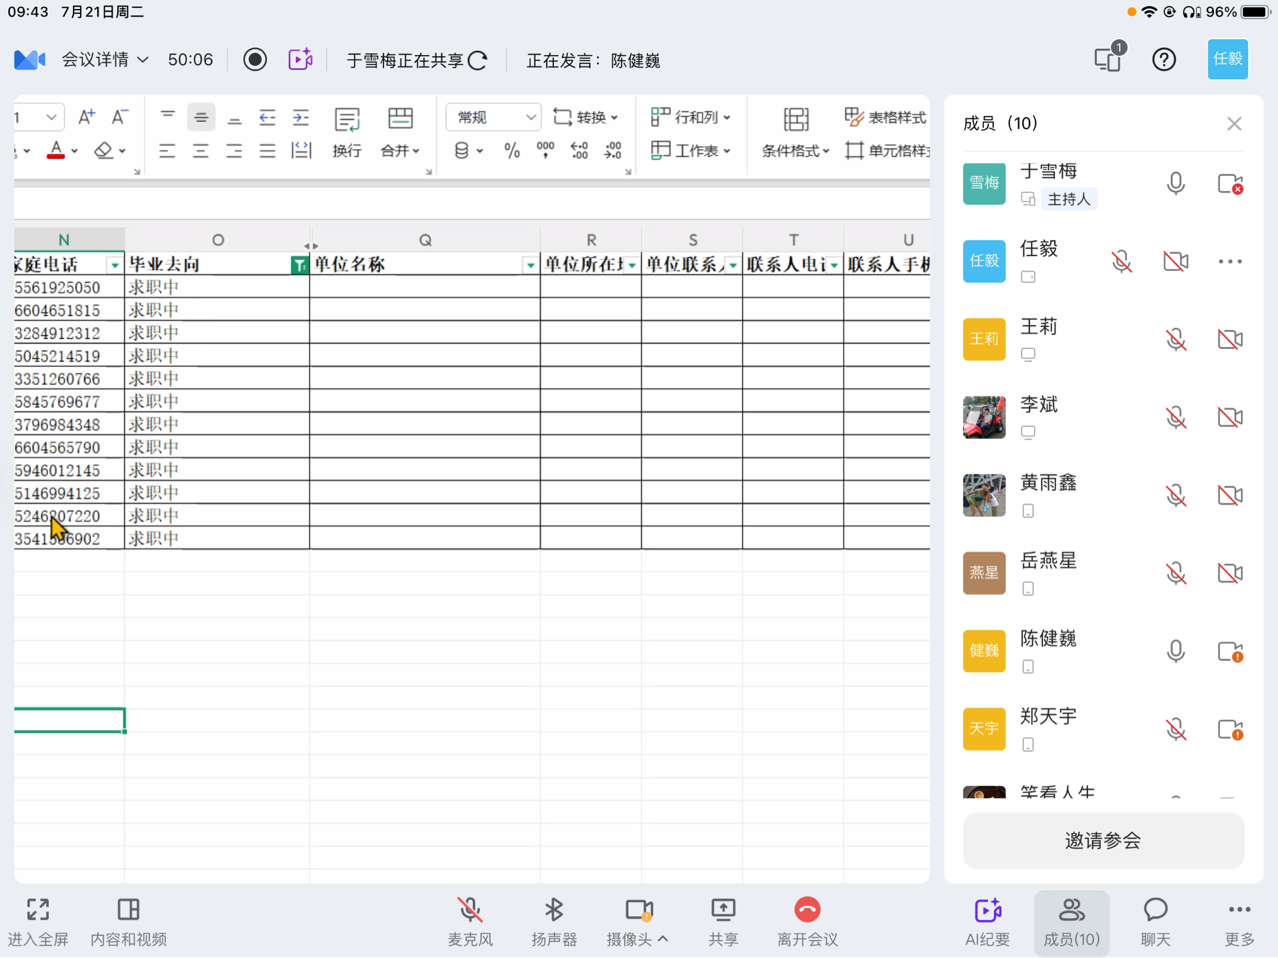Viewport: 1278px width, 958px height.
Task: Expand the 会议详情 dropdown
Action: [105, 60]
